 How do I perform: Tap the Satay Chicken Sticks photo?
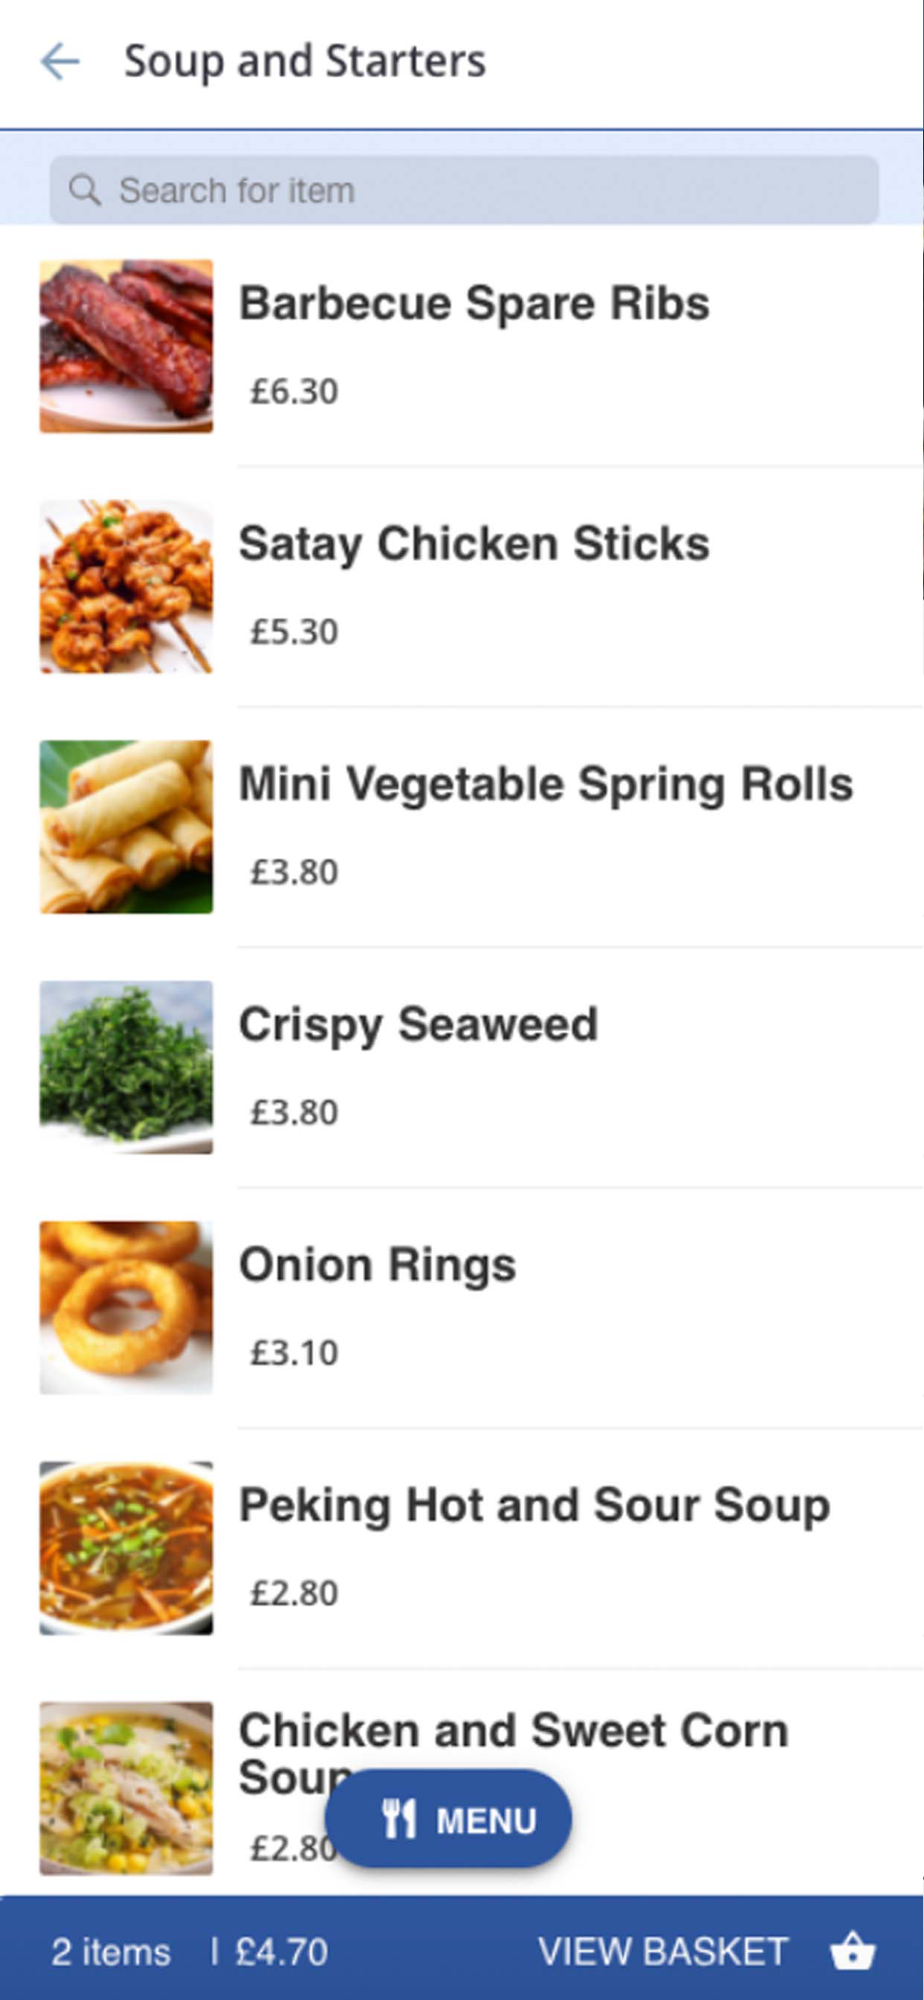click(126, 586)
